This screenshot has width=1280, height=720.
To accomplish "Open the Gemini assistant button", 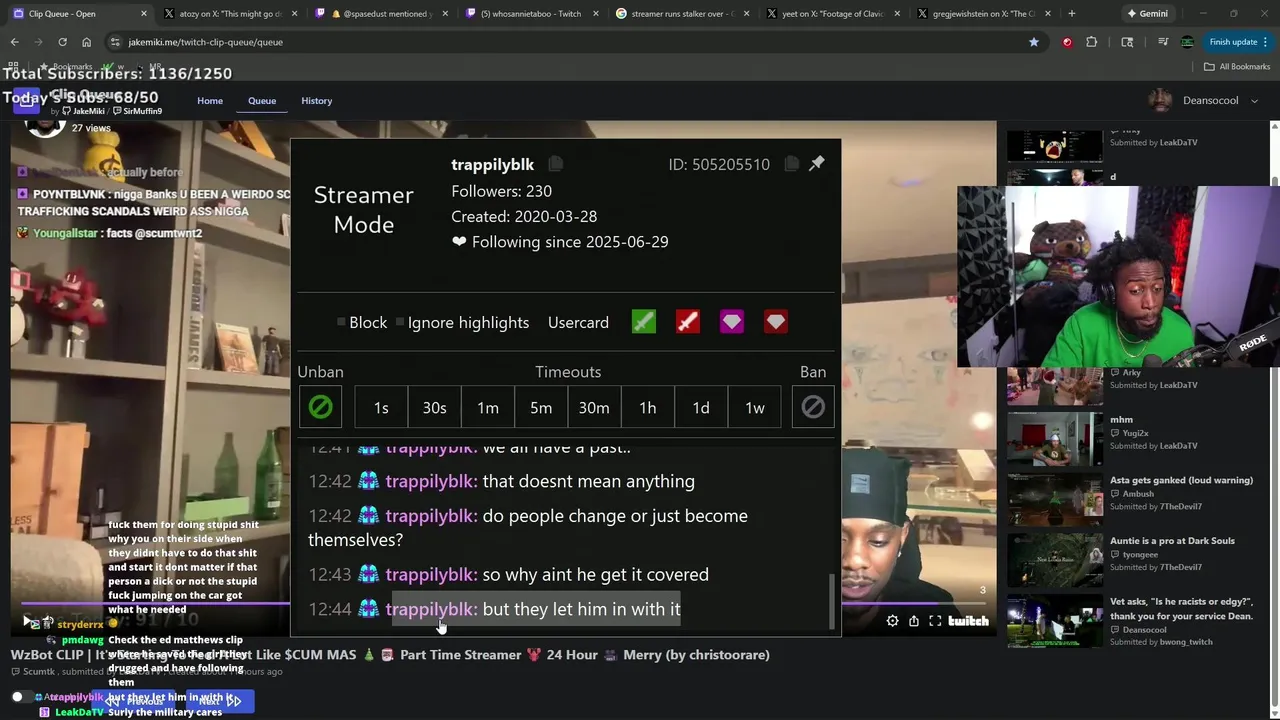I will [x=1146, y=14].
